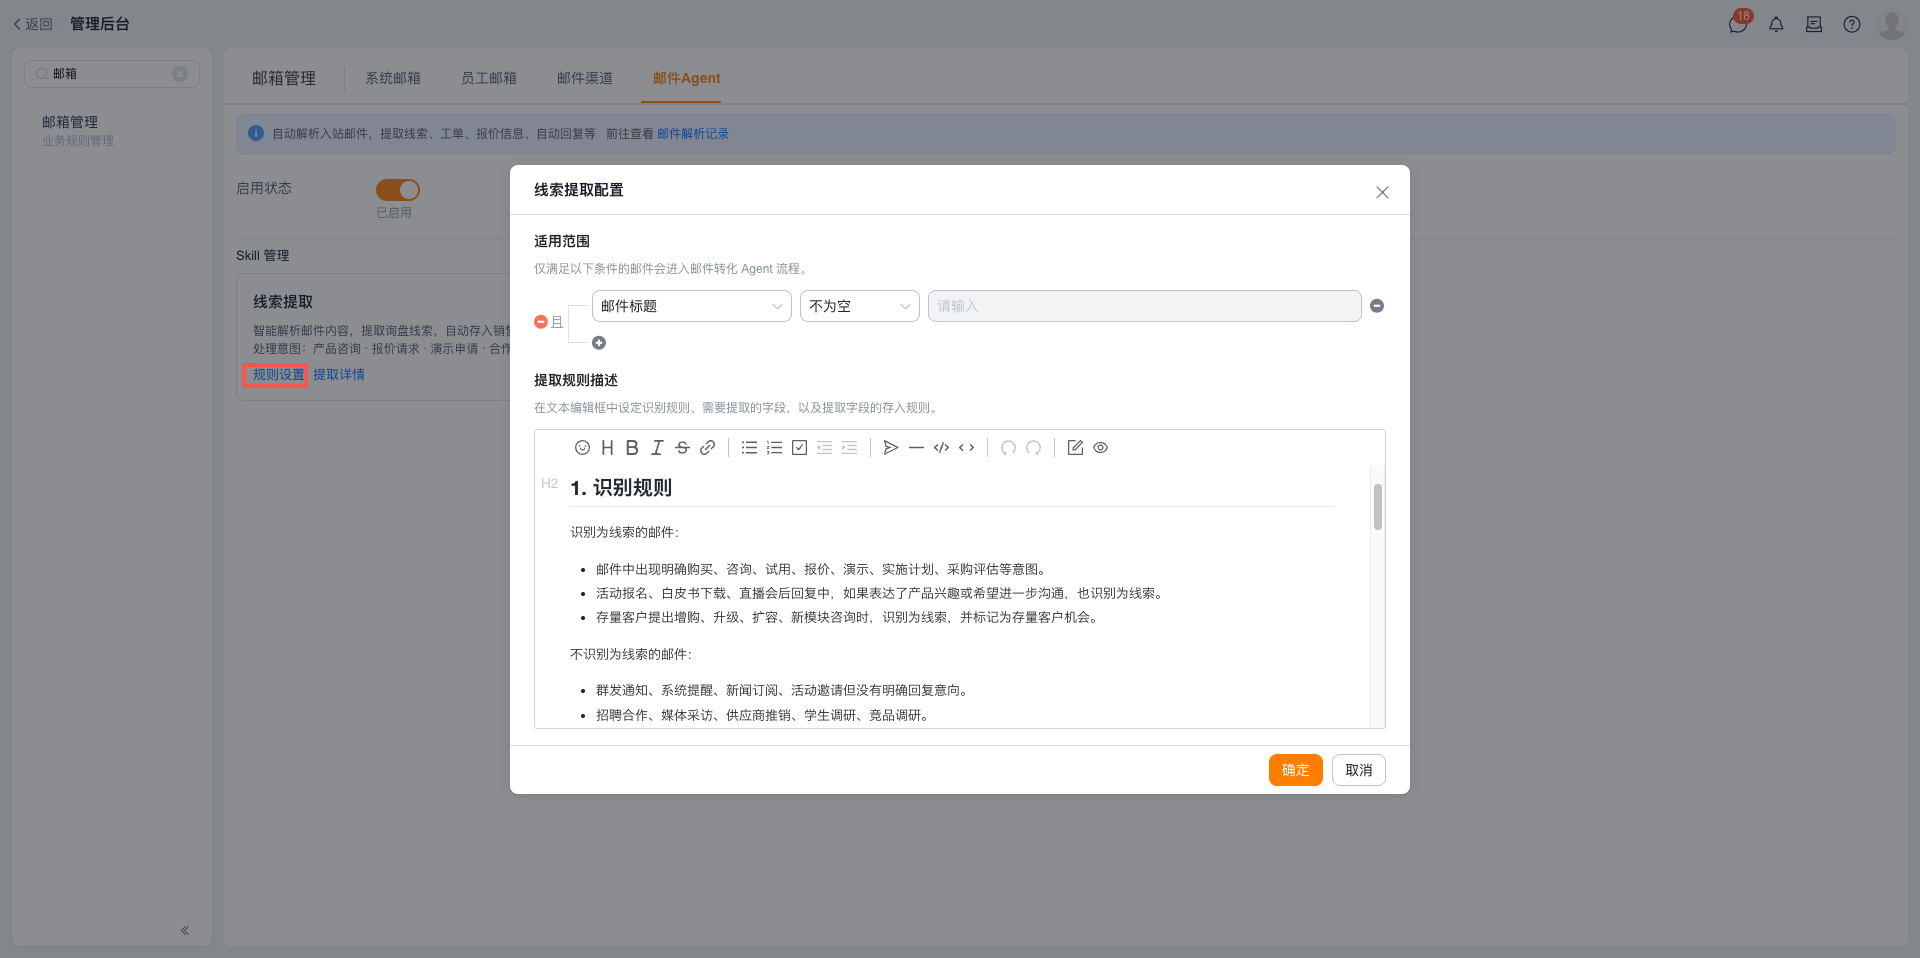
Task: Insert an emoji from editor toolbar
Action: [x=582, y=448]
